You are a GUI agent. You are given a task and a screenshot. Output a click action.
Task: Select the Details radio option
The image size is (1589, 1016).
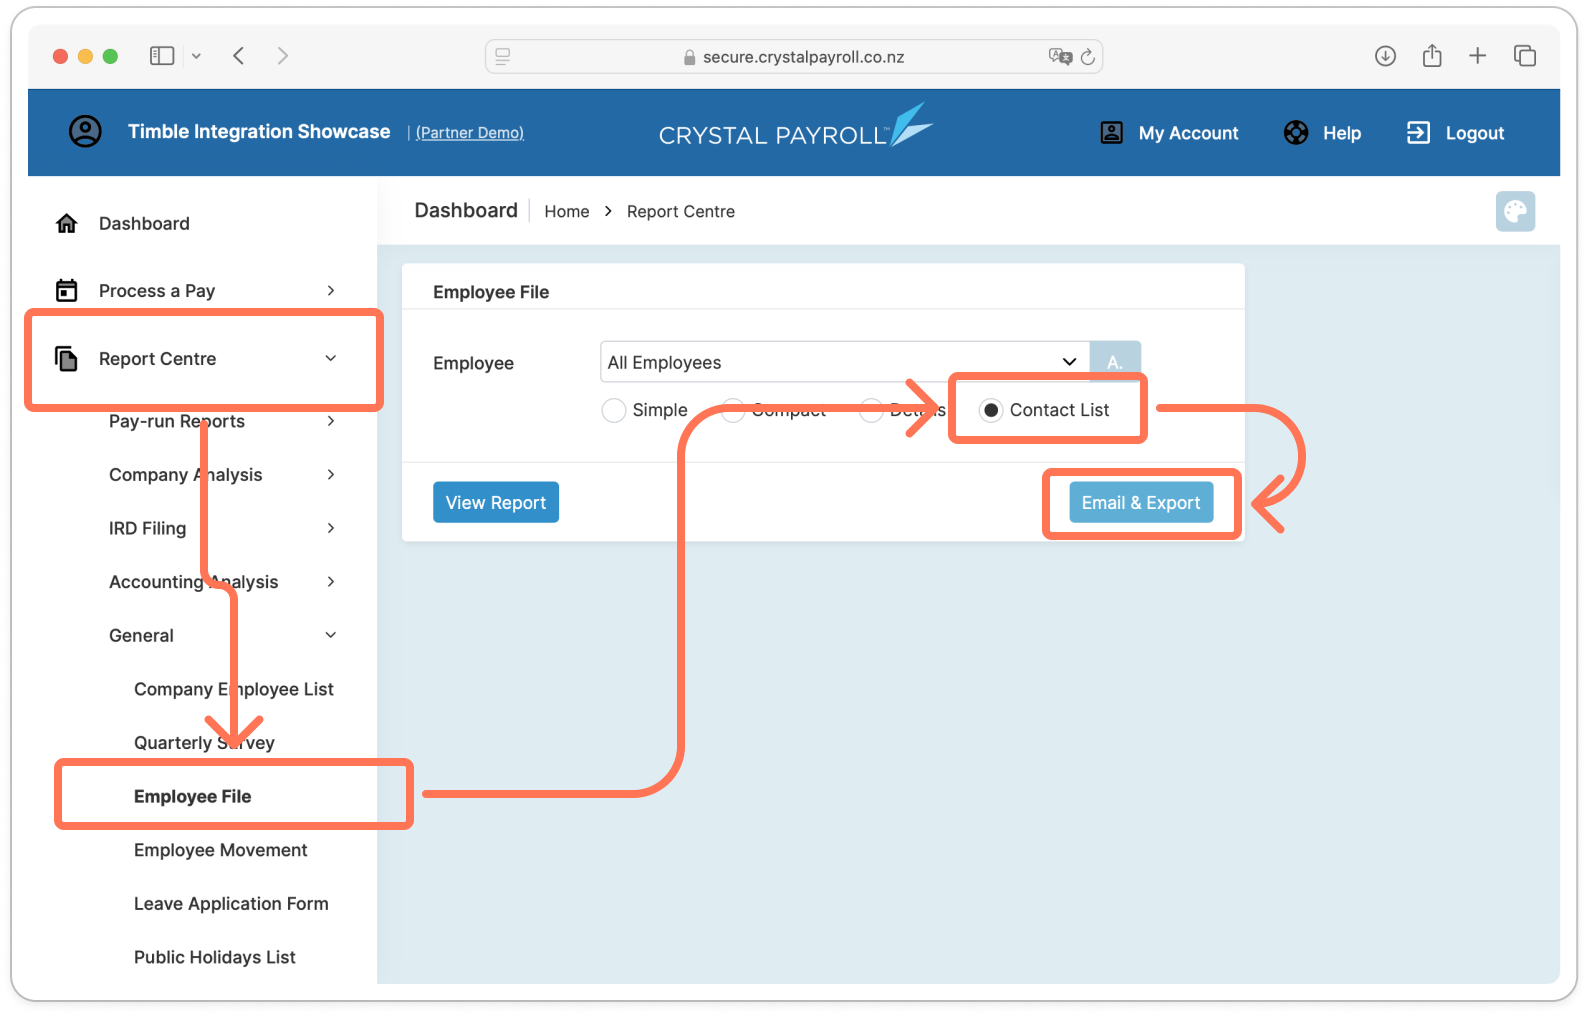871,410
